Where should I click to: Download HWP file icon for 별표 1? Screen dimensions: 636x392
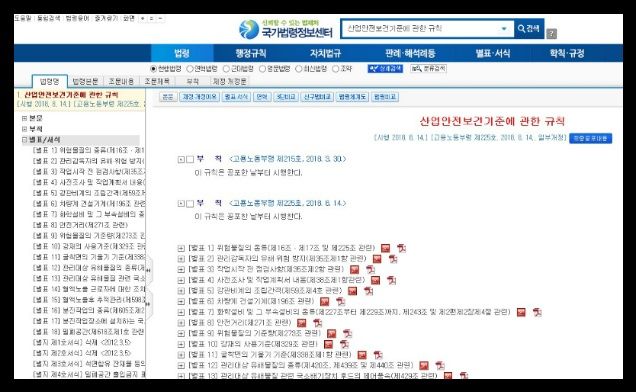click(385, 248)
